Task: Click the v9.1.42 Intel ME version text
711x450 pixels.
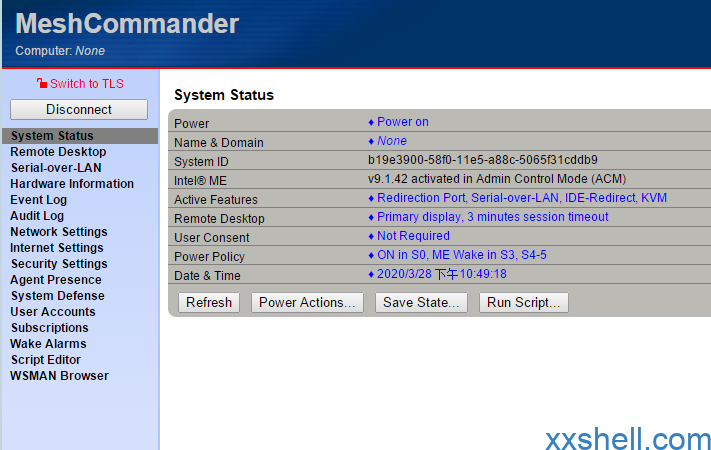Action: coord(497,179)
